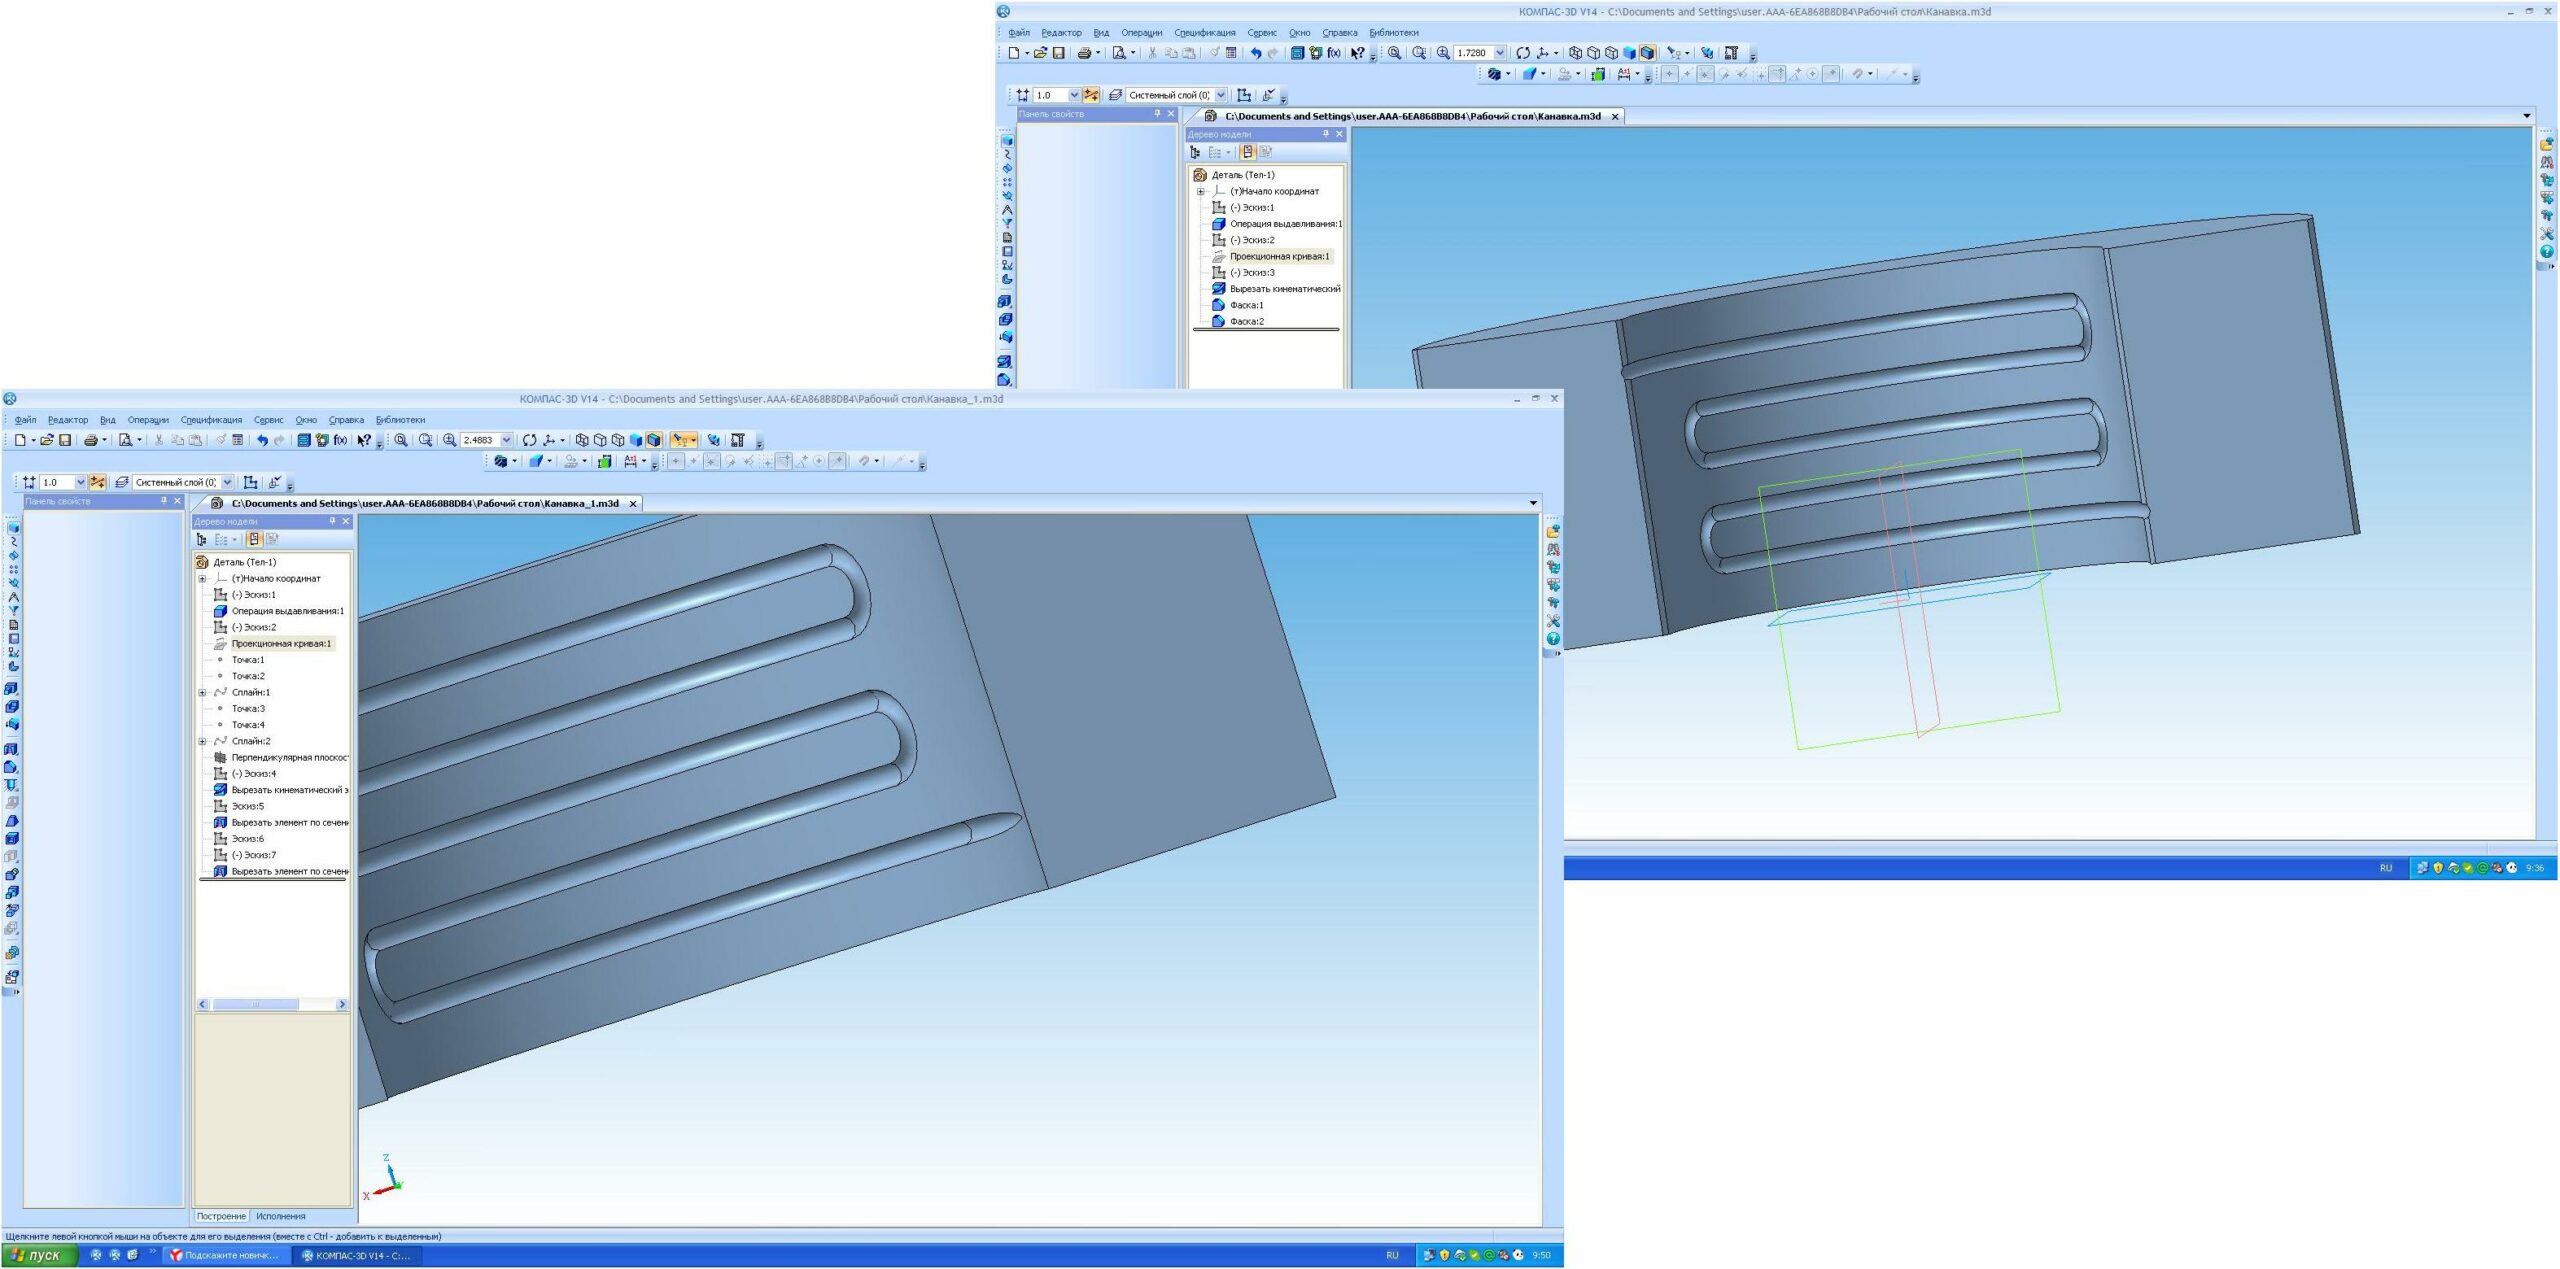Open the Библиотеки menu in the Канавка_1 window
The height and width of the screenshot is (1269, 2560).
click(x=400, y=420)
